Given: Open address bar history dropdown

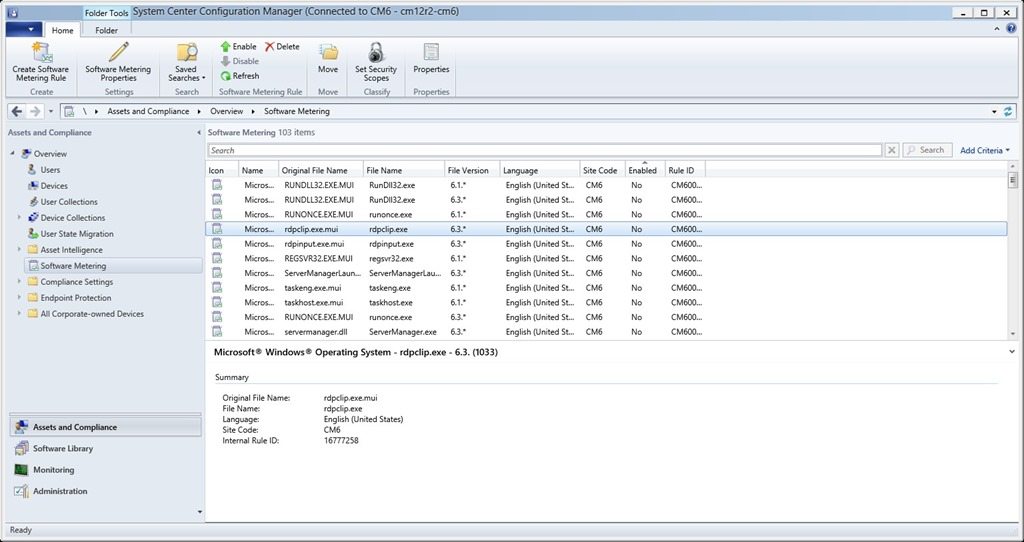Looking at the screenshot, I should (995, 112).
